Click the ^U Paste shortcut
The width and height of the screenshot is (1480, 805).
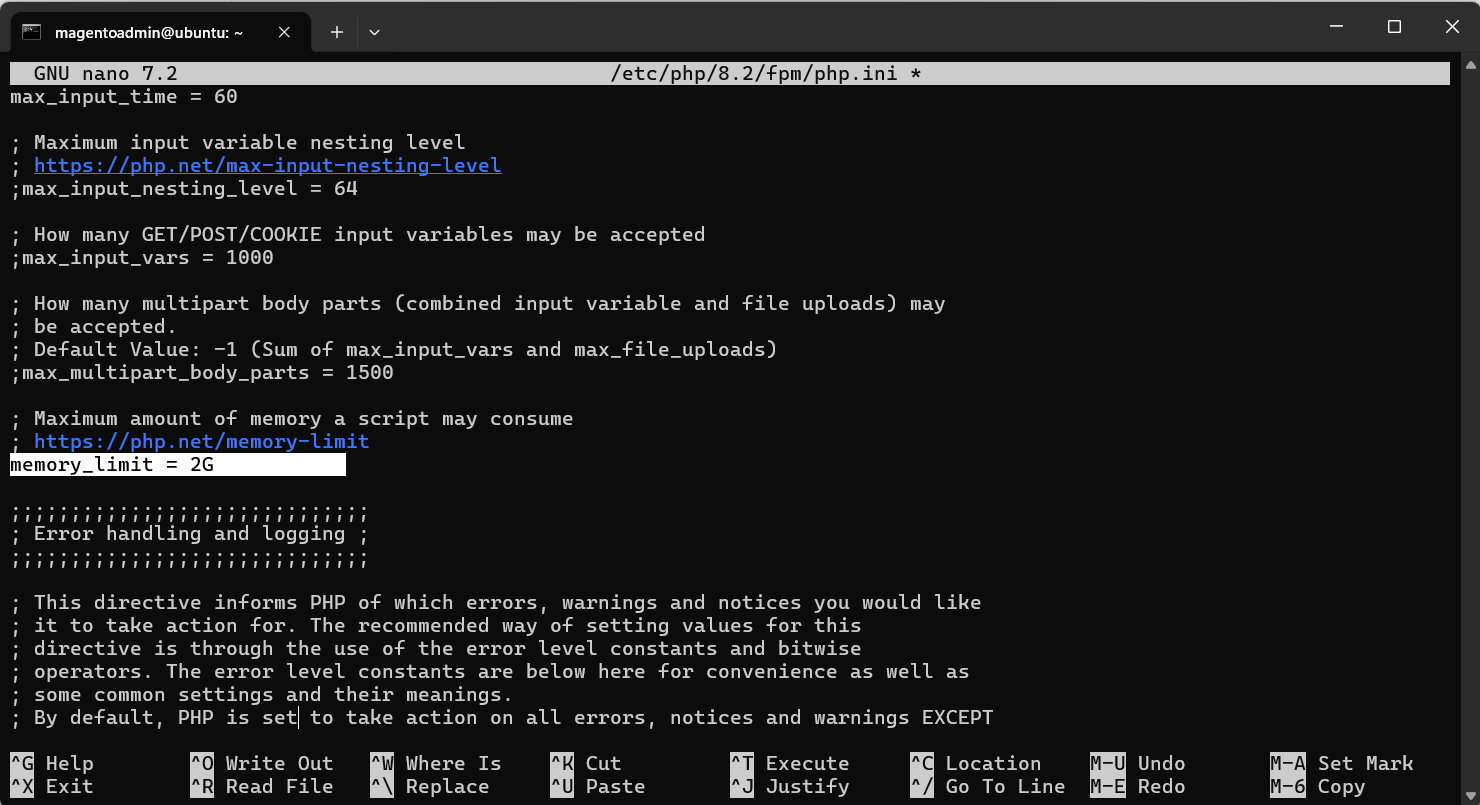(x=597, y=787)
